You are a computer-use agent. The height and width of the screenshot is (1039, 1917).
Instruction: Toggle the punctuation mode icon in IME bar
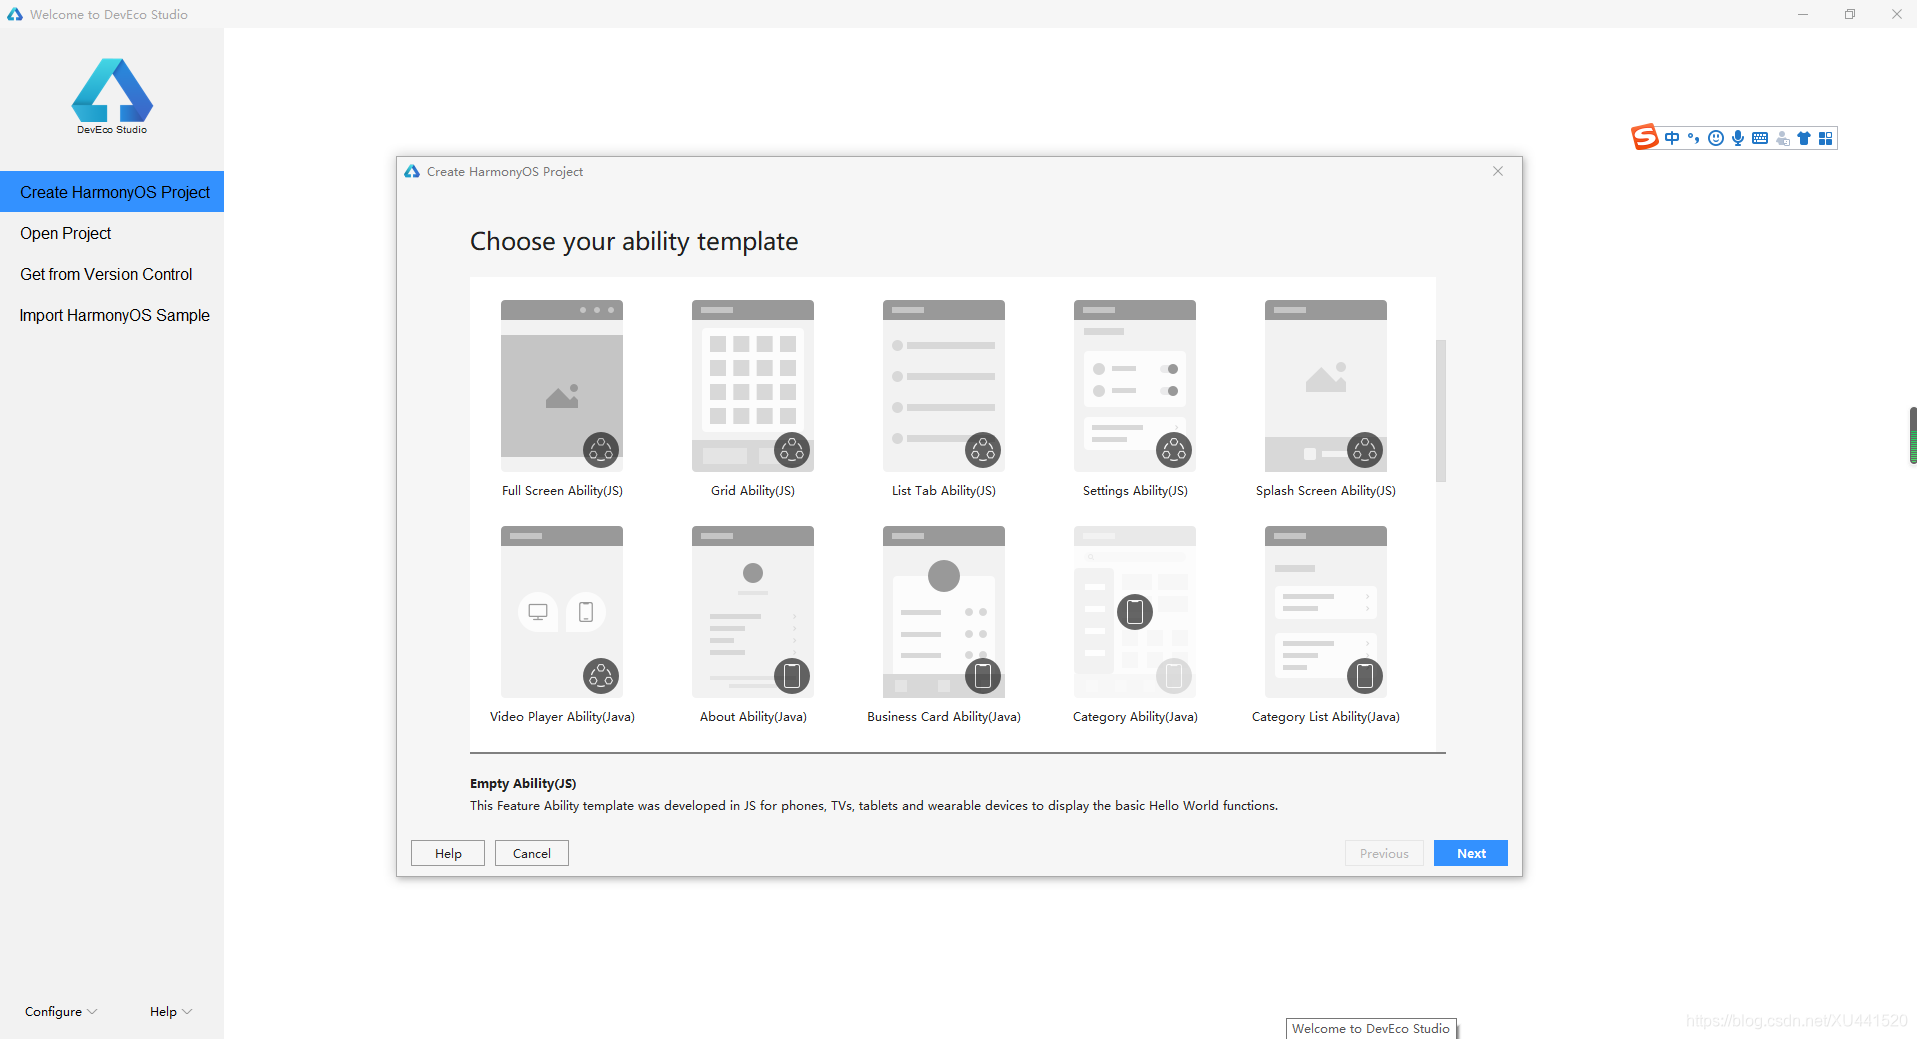[x=1693, y=138]
